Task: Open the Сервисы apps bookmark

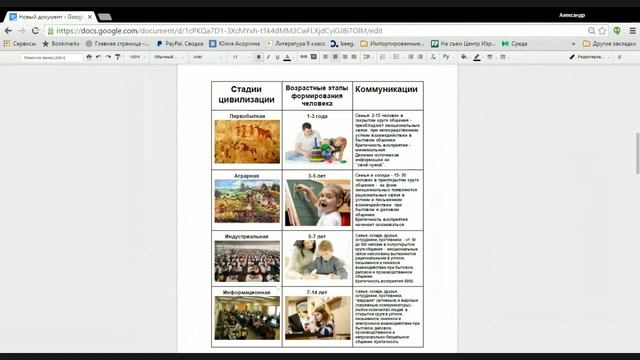Action: (x=20, y=43)
